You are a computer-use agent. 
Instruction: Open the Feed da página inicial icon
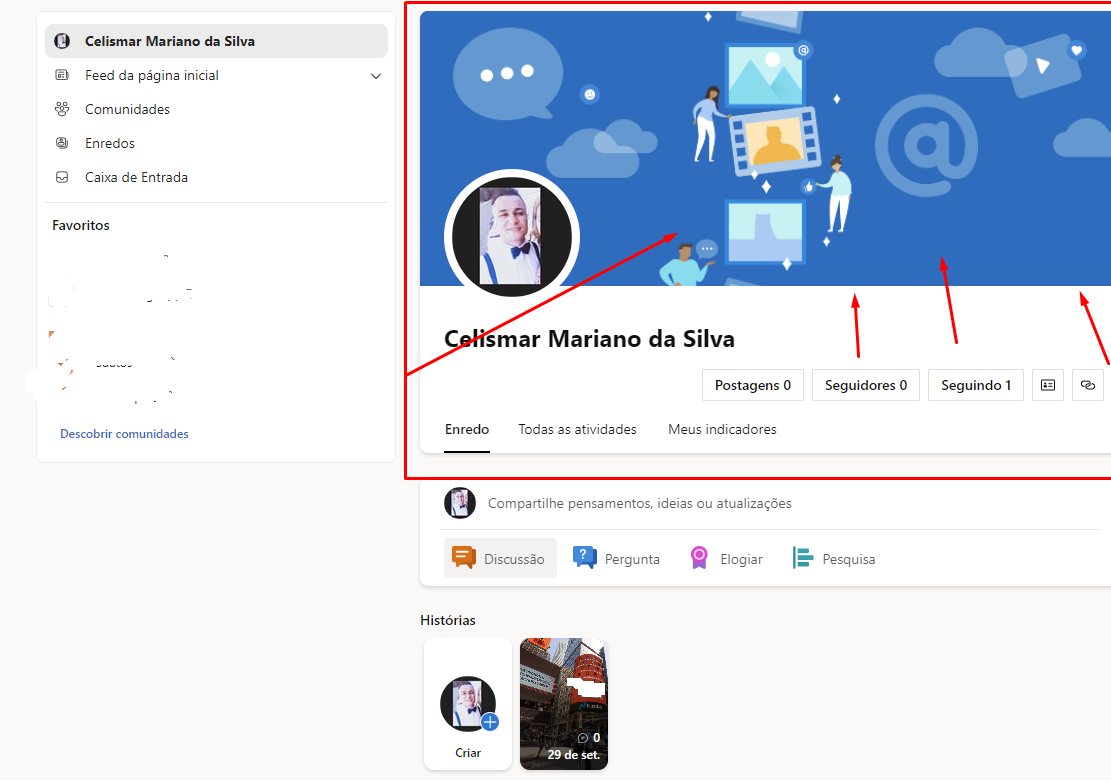[61, 75]
